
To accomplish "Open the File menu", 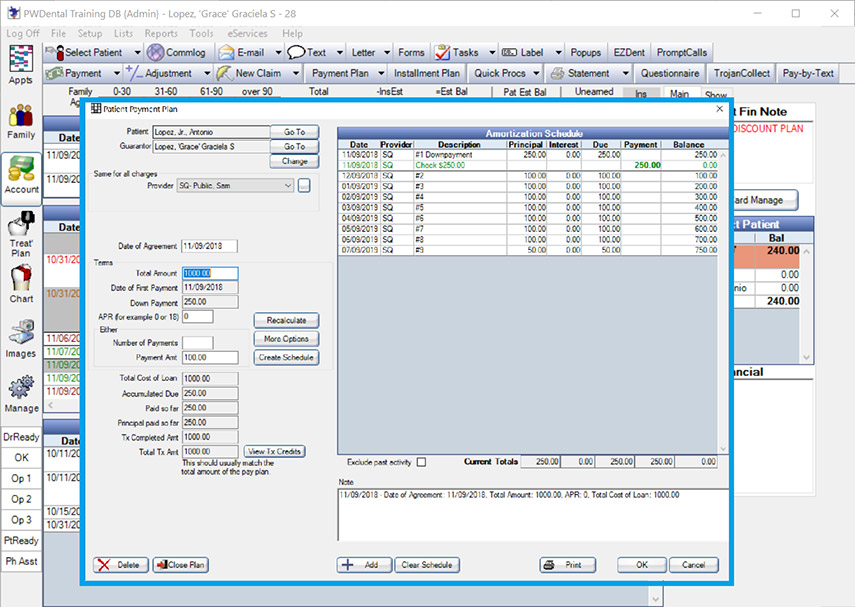I will [x=58, y=33].
